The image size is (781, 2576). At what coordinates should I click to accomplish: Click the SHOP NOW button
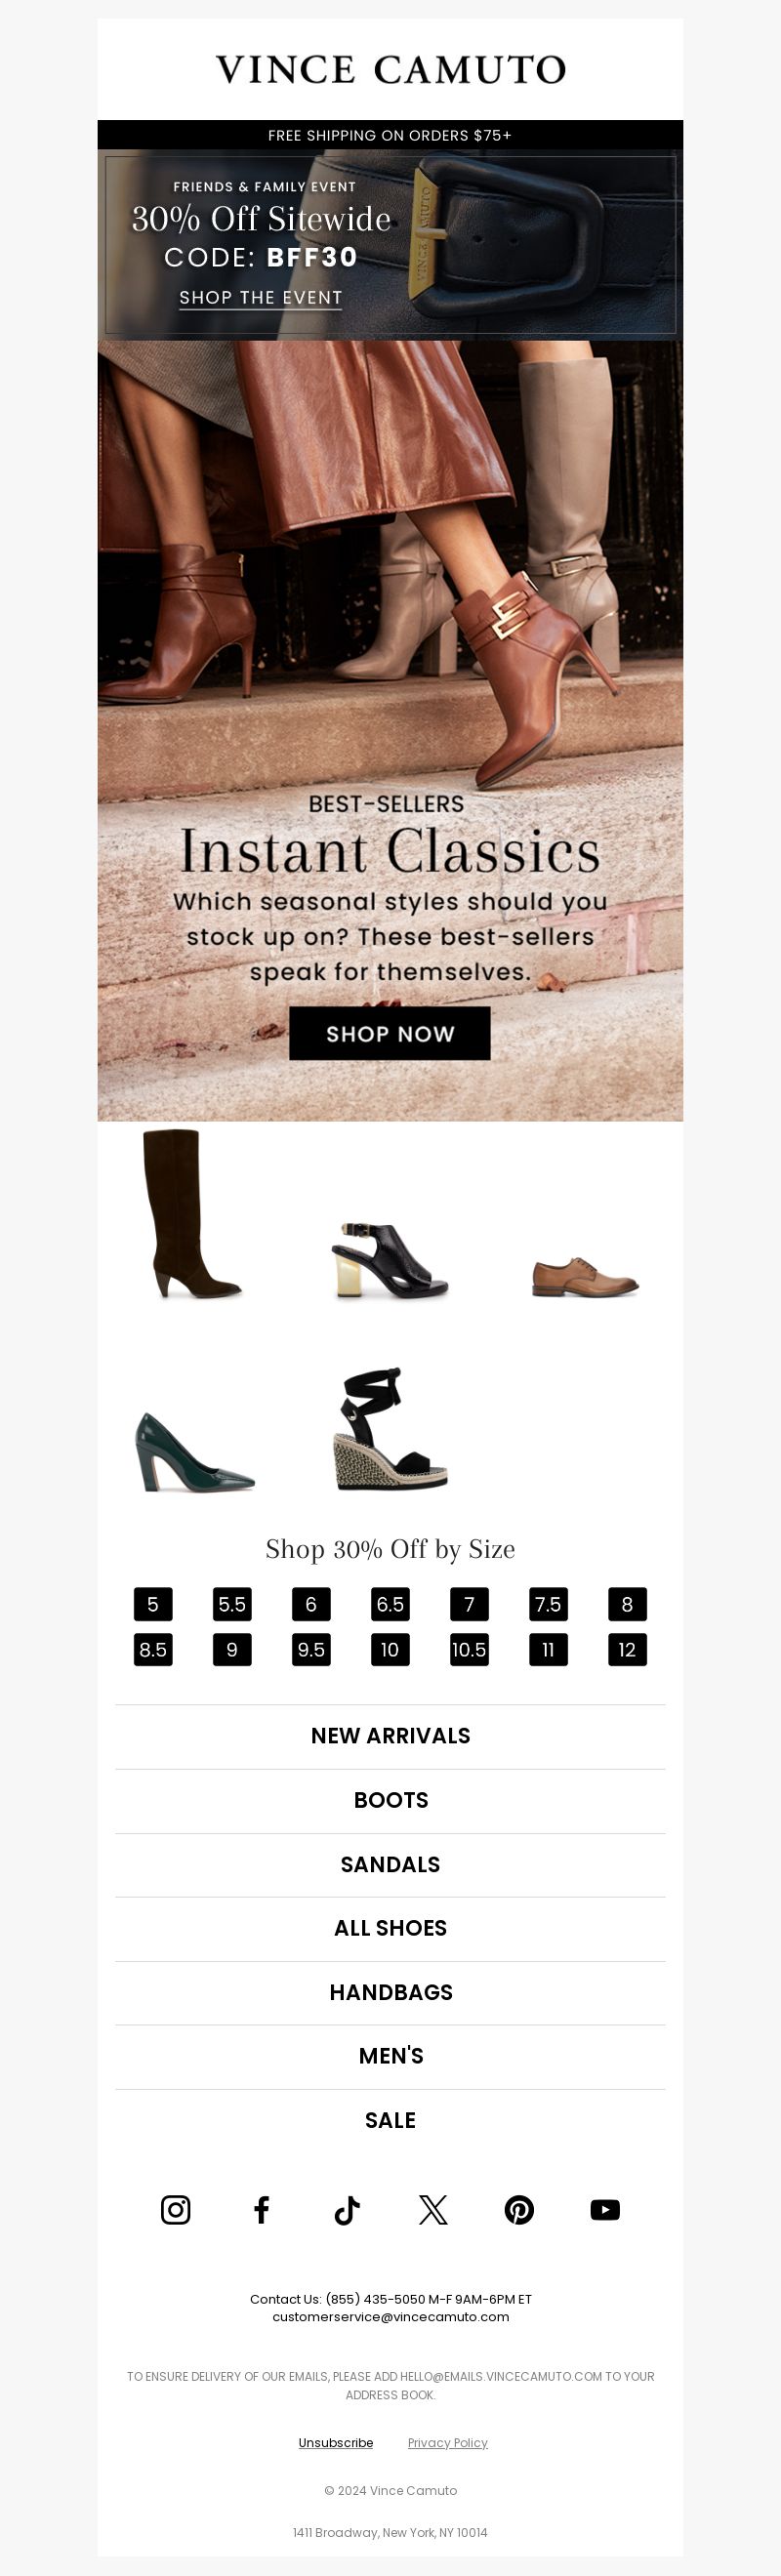(390, 1033)
